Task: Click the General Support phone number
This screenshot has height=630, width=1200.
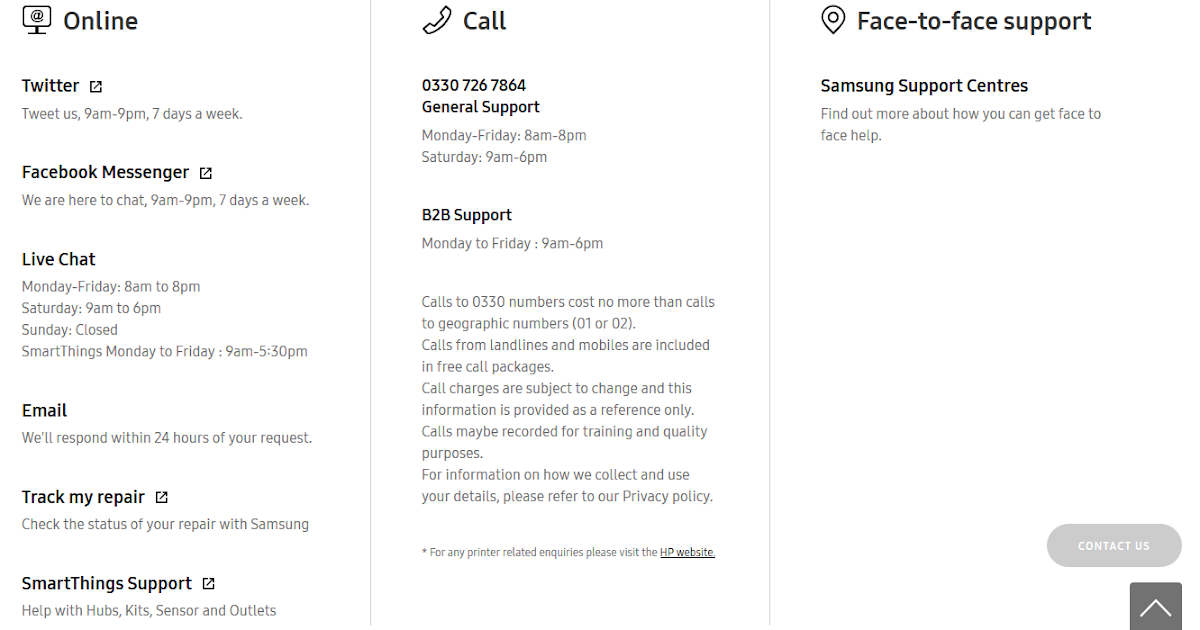Action: (474, 85)
